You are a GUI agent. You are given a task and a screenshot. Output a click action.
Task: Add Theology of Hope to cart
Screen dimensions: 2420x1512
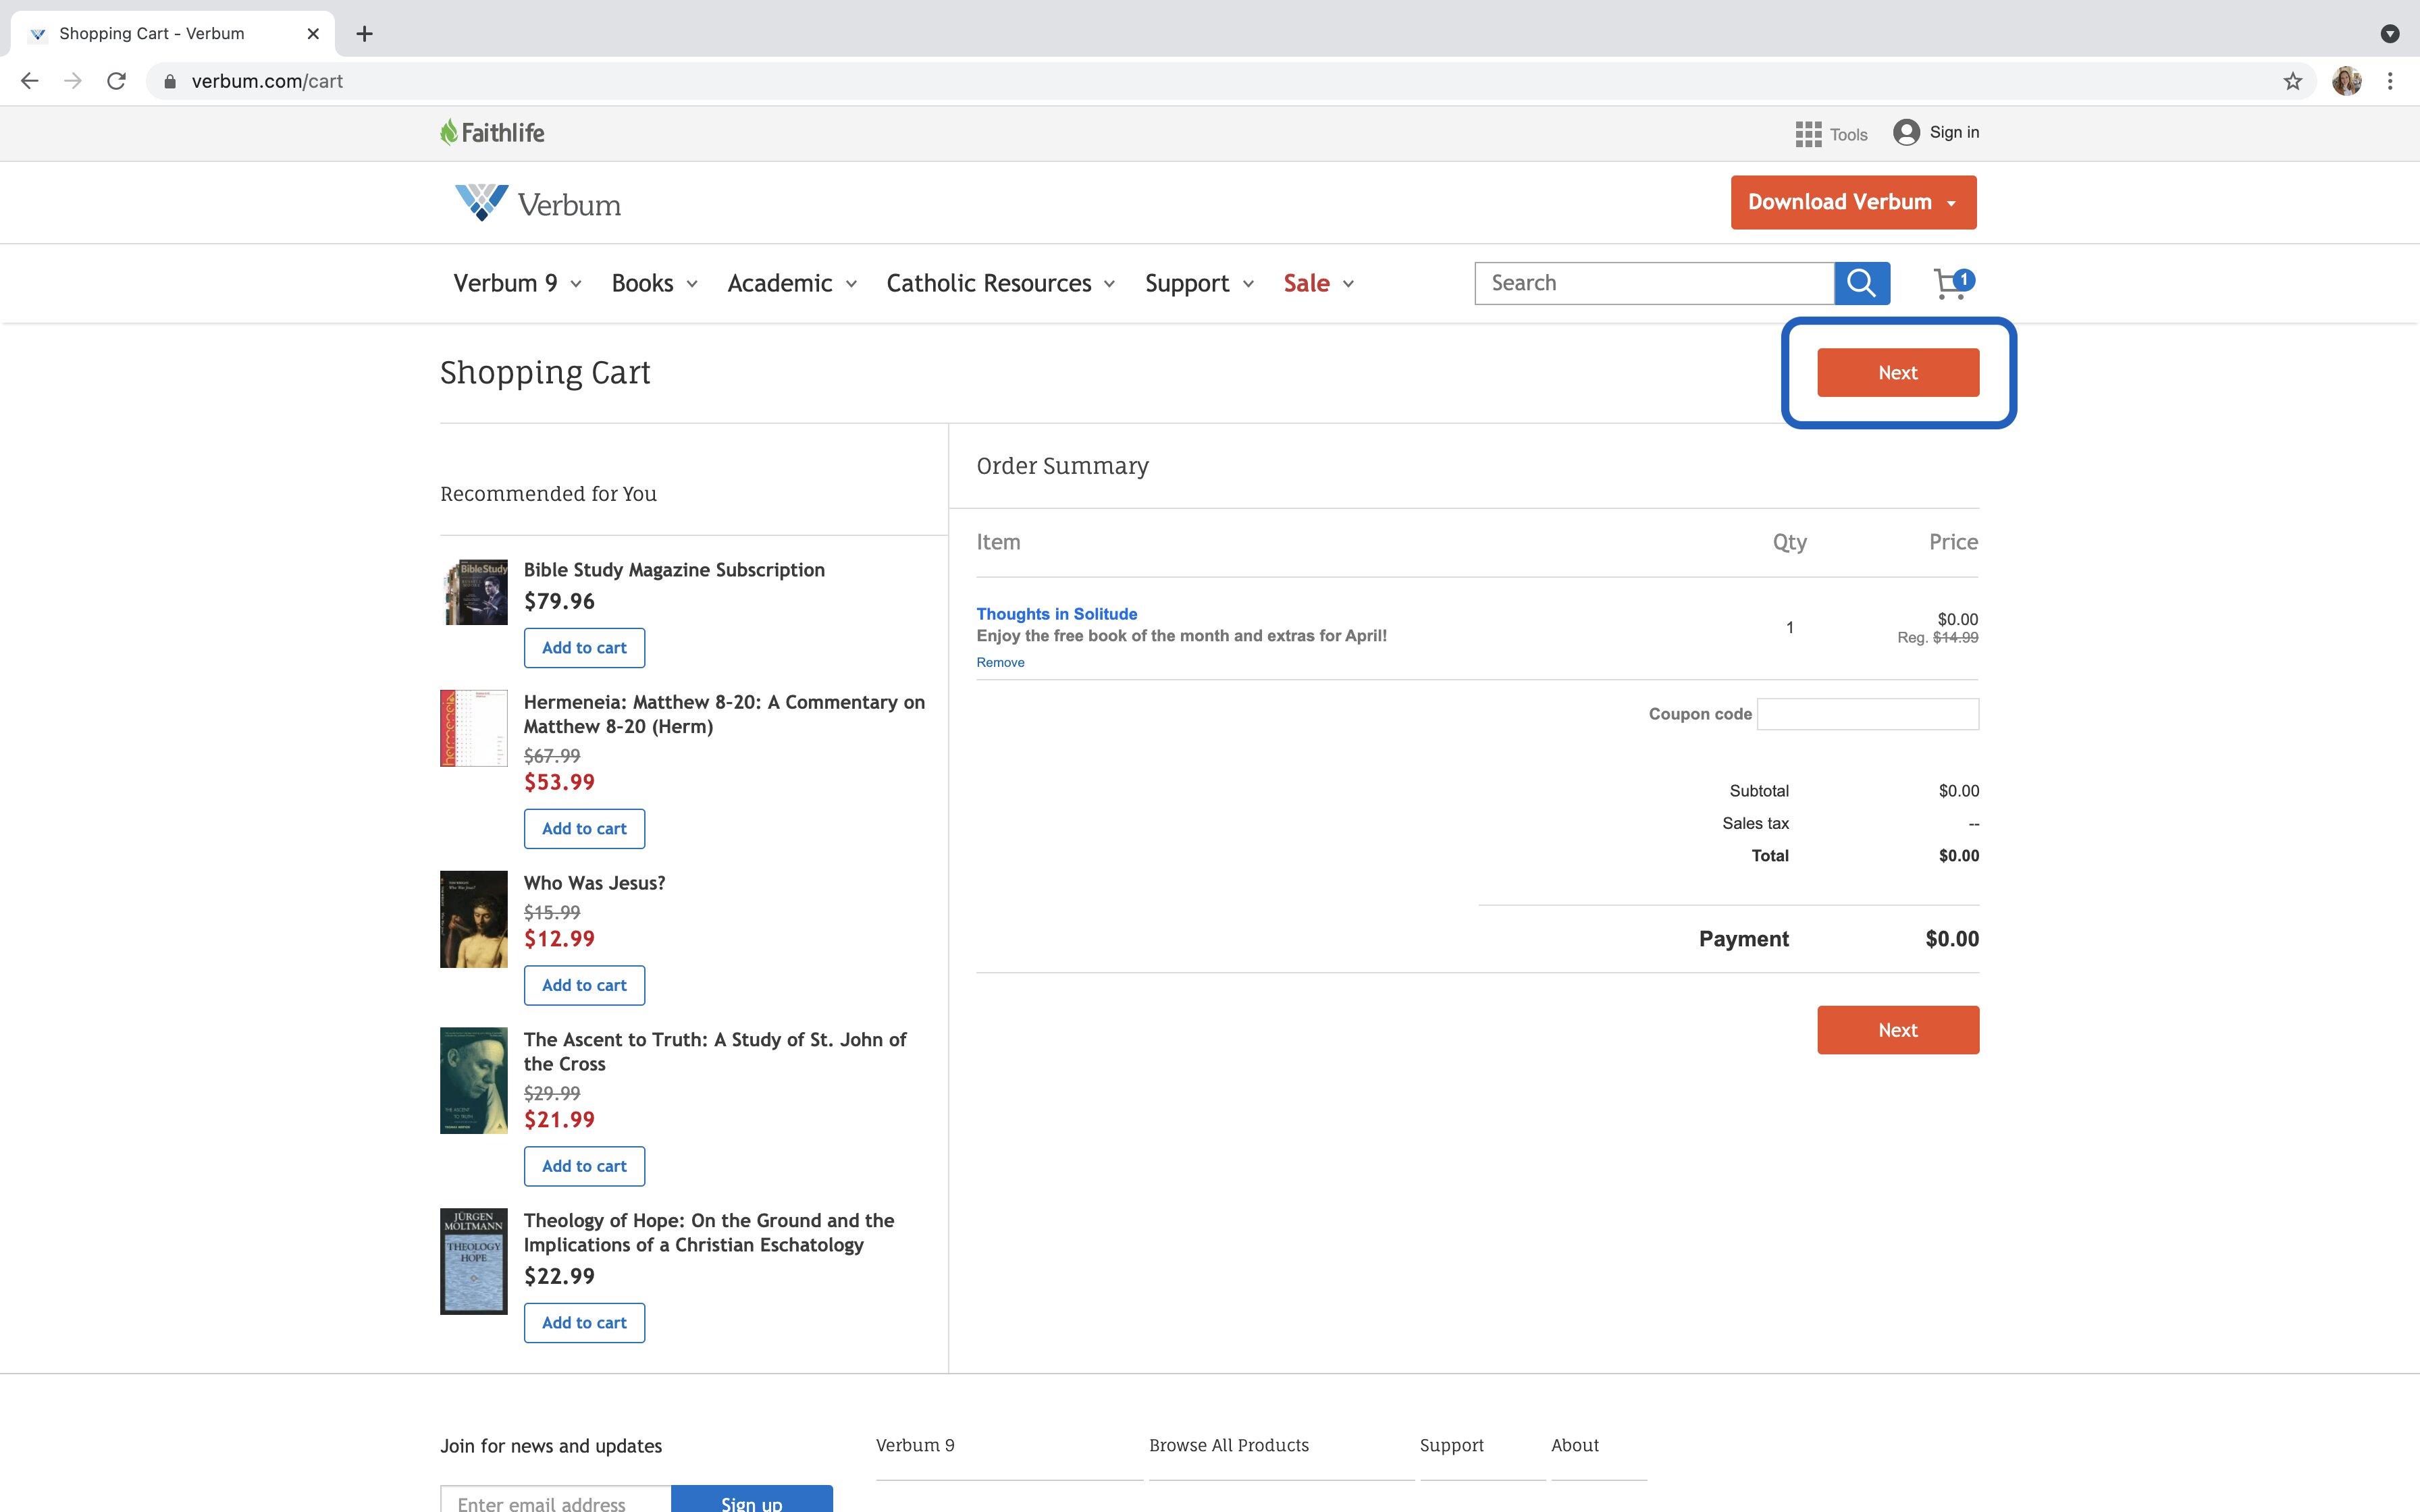[584, 1323]
